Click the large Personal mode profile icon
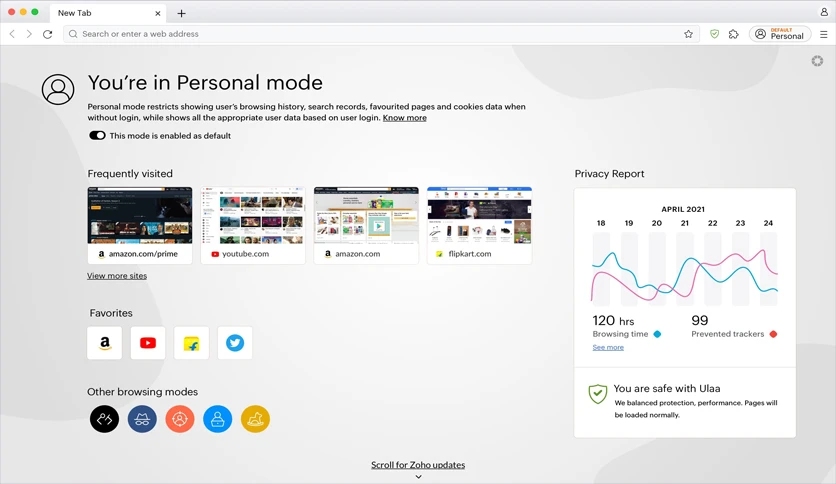Image resolution: width=836 pixels, height=484 pixels. (58, 89)
